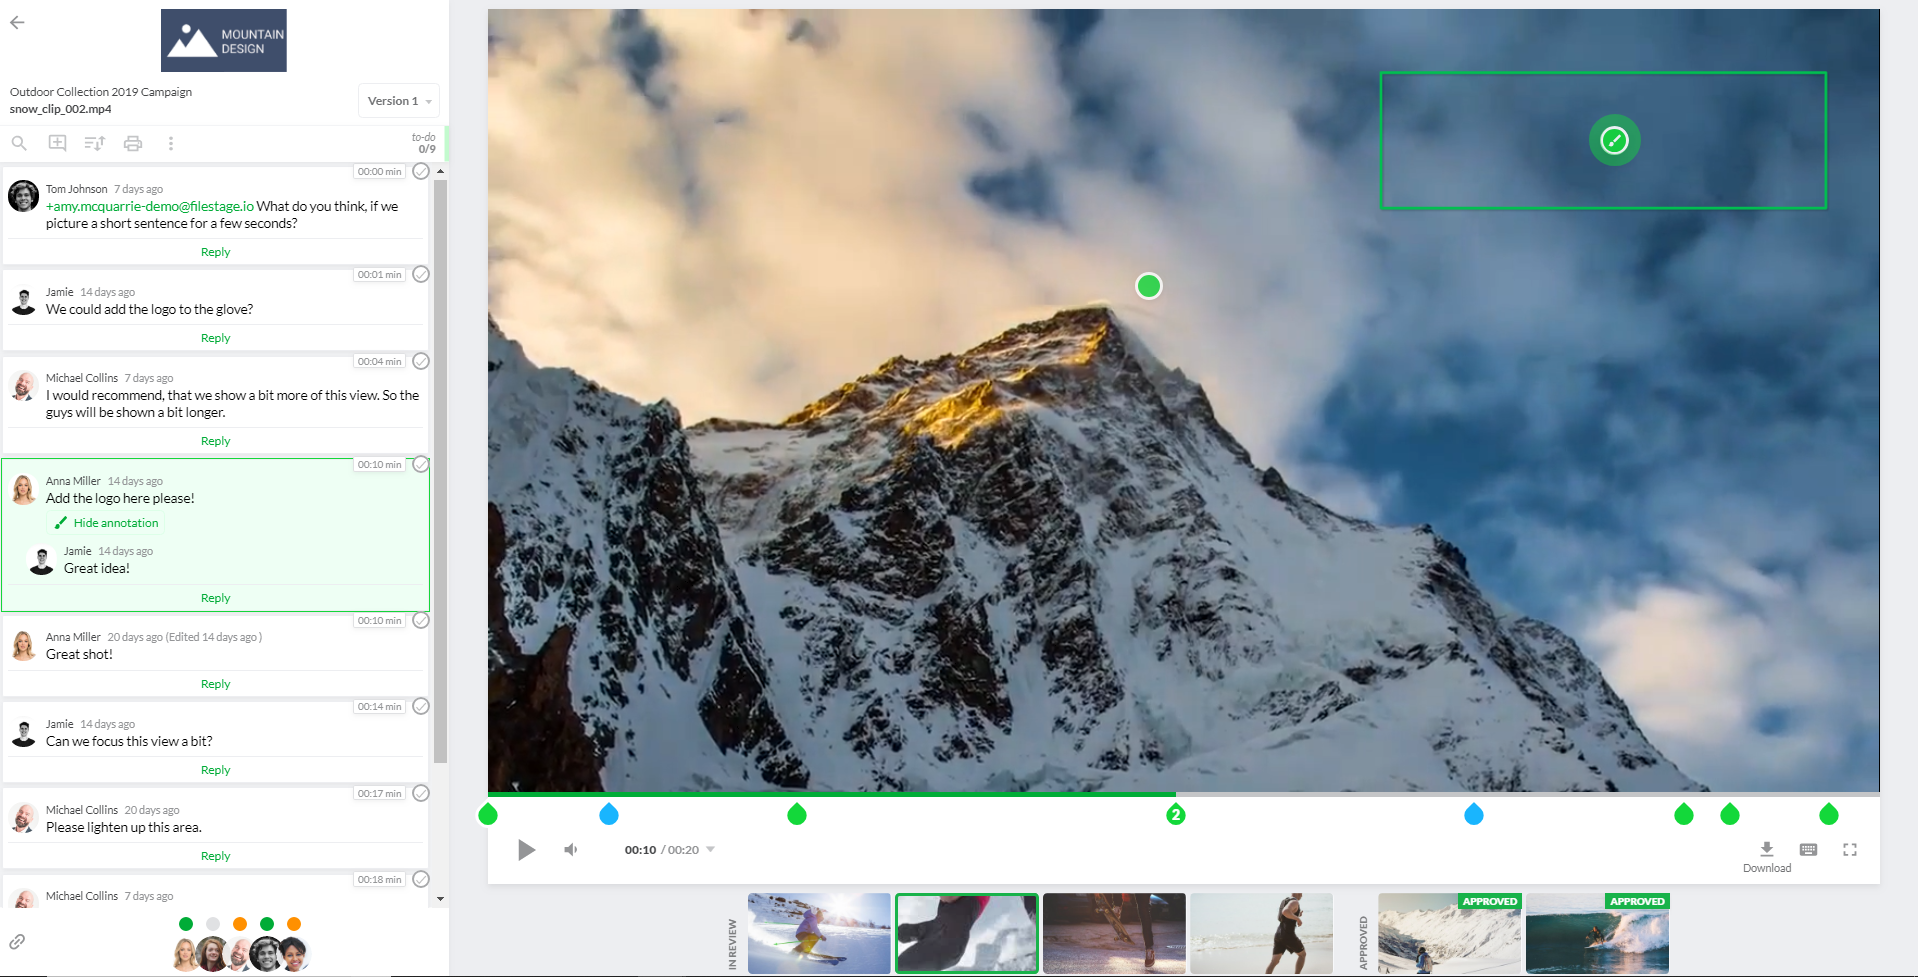Select the highlighted glove-in-snow thumbnail
Viewport: 1918px width, 977px height.
tap(967, 934)
